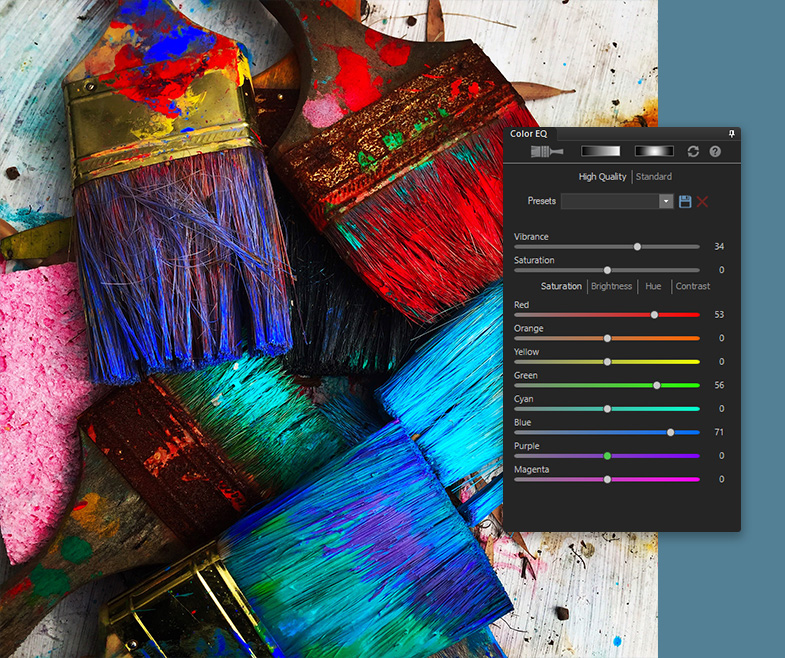Click the Cyan value 0

tap(721, 409)
